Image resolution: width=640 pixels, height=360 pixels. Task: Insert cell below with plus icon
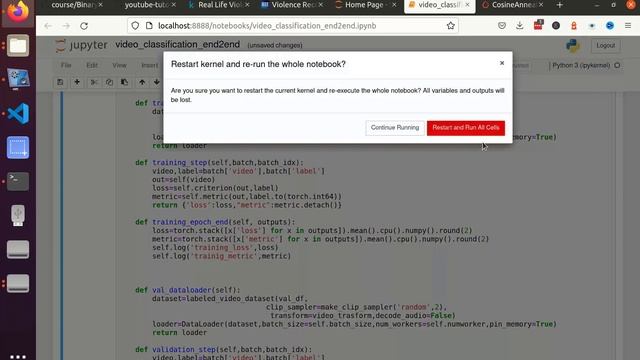coord(77,82)
